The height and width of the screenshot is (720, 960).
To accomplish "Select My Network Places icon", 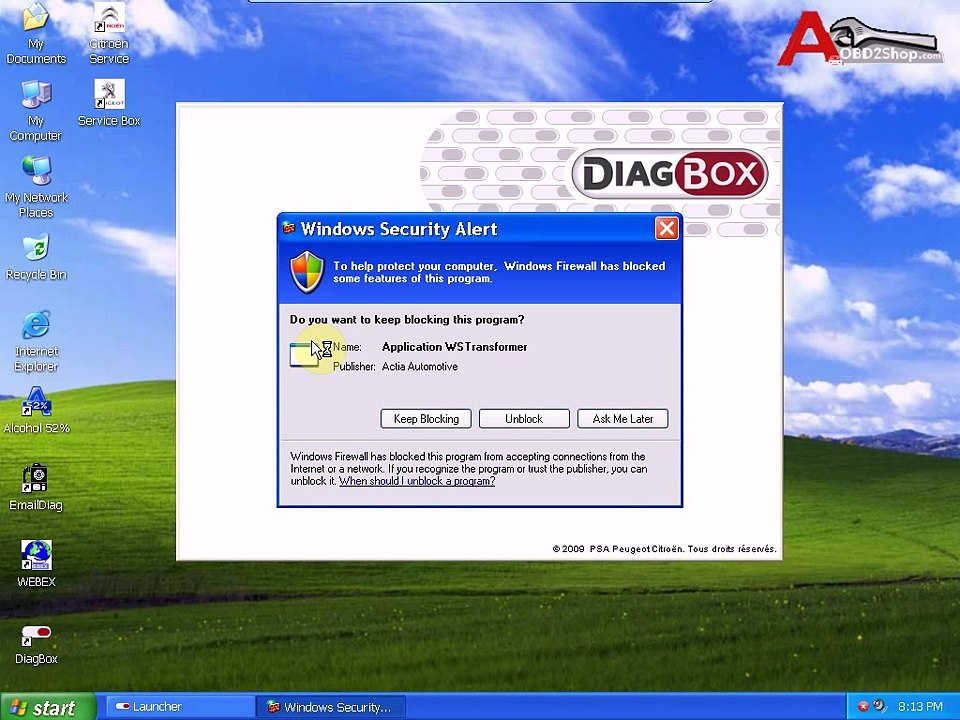I will [x=36, y=187].
